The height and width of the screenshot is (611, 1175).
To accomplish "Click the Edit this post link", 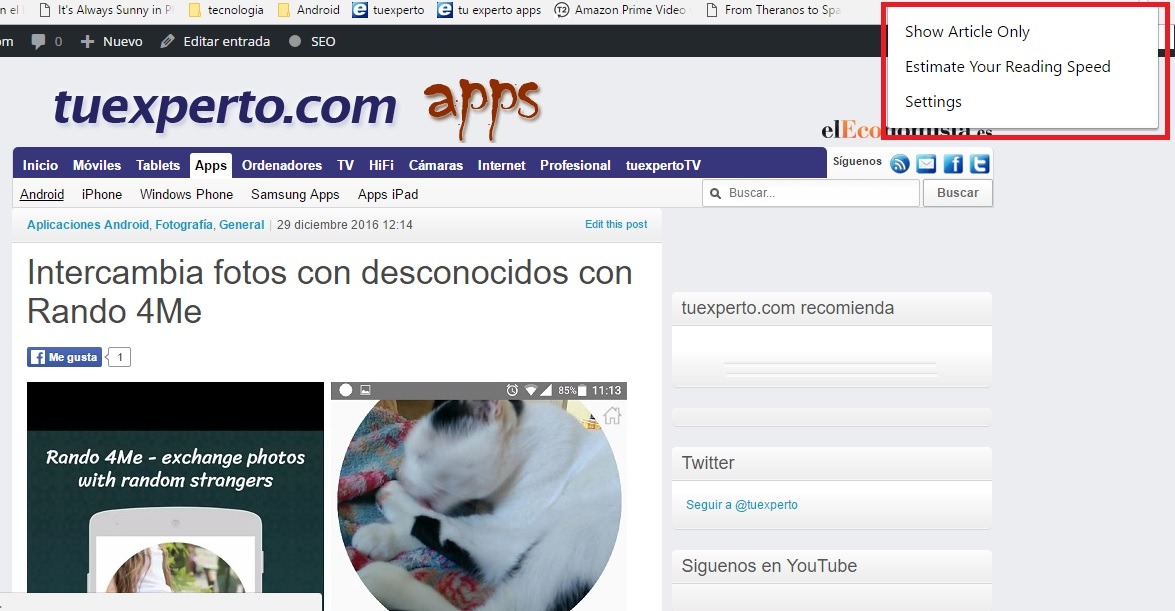I will point(616,225).
